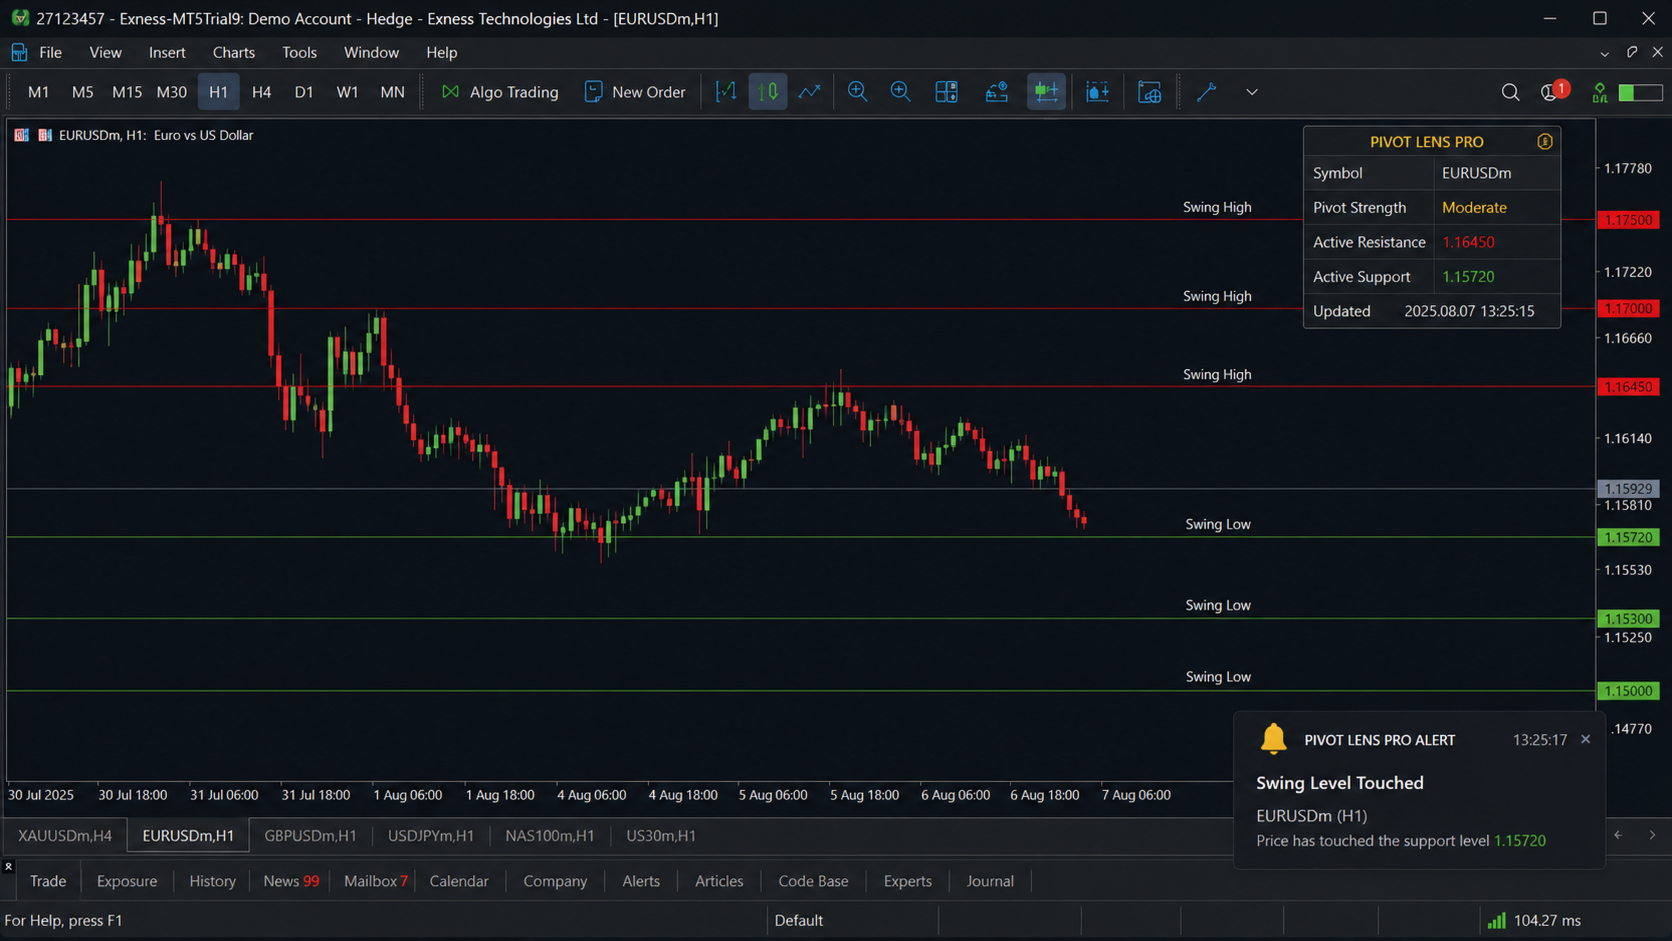The image size is (1672, 941).
Task: Click the red 1.16450 resistance price label
Action: tap(1628, 386)
